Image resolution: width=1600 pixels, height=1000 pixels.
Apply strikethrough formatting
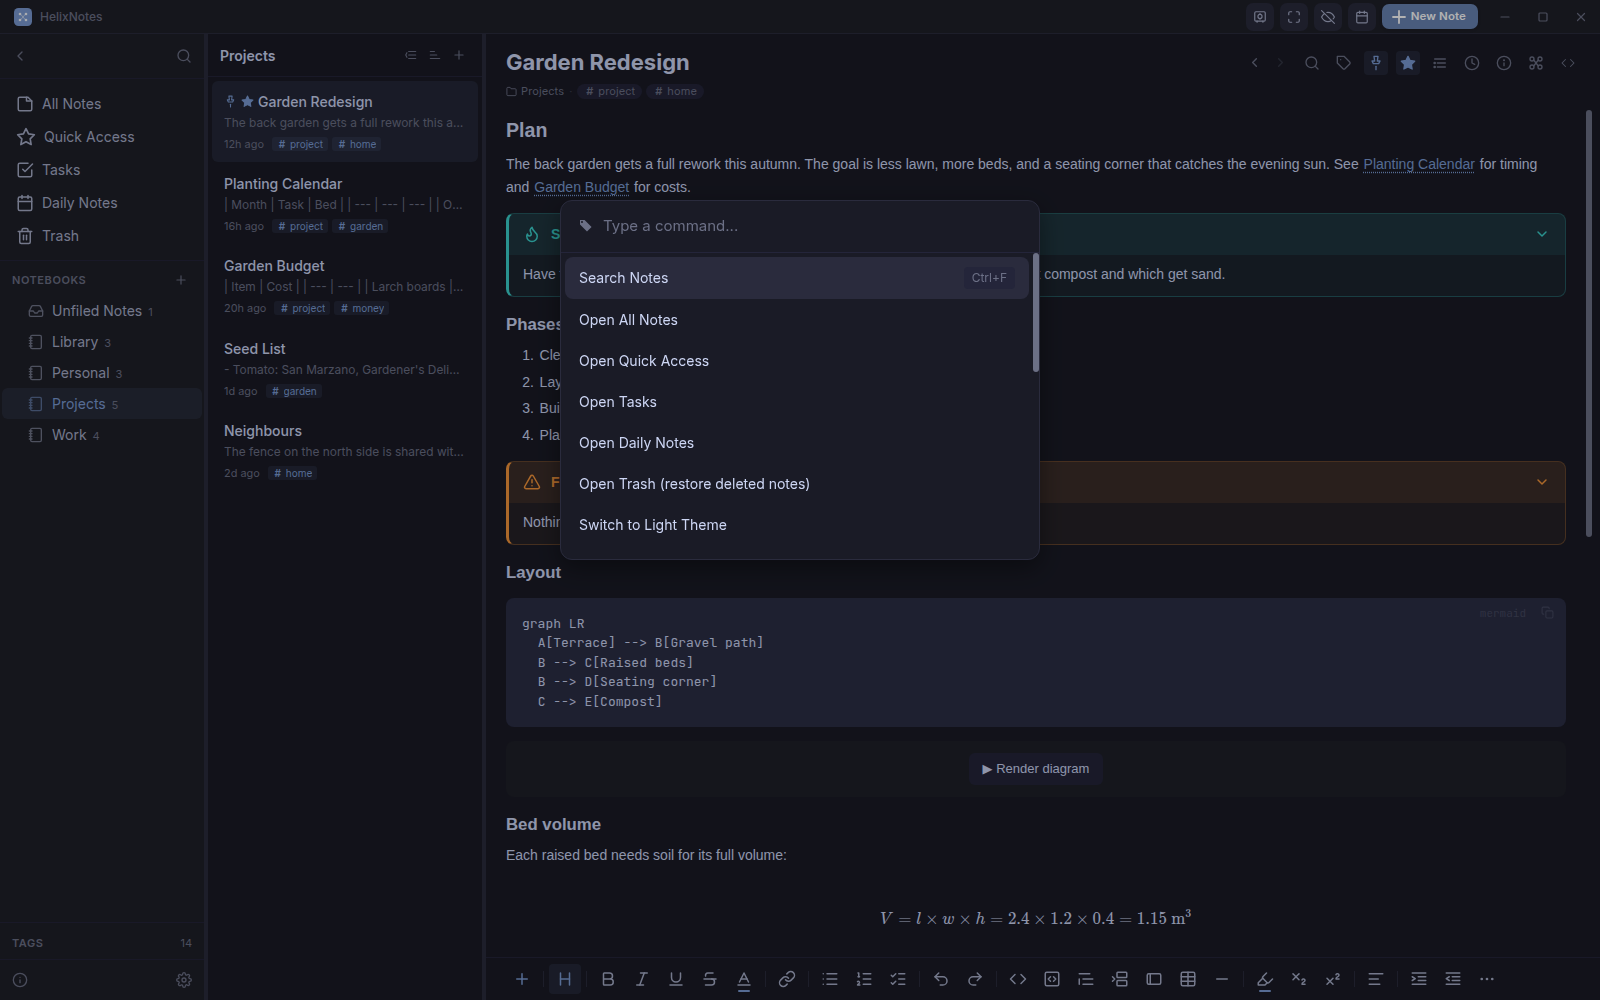(x=710, y=979)
